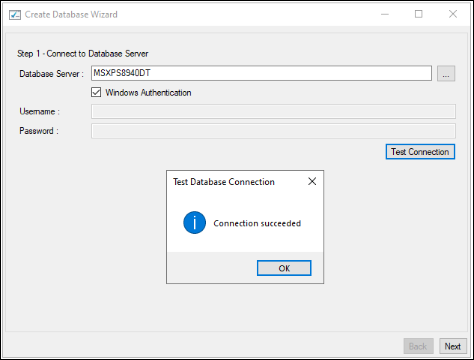Toggle the Windows Authentication checkbox

click(96, 92)
